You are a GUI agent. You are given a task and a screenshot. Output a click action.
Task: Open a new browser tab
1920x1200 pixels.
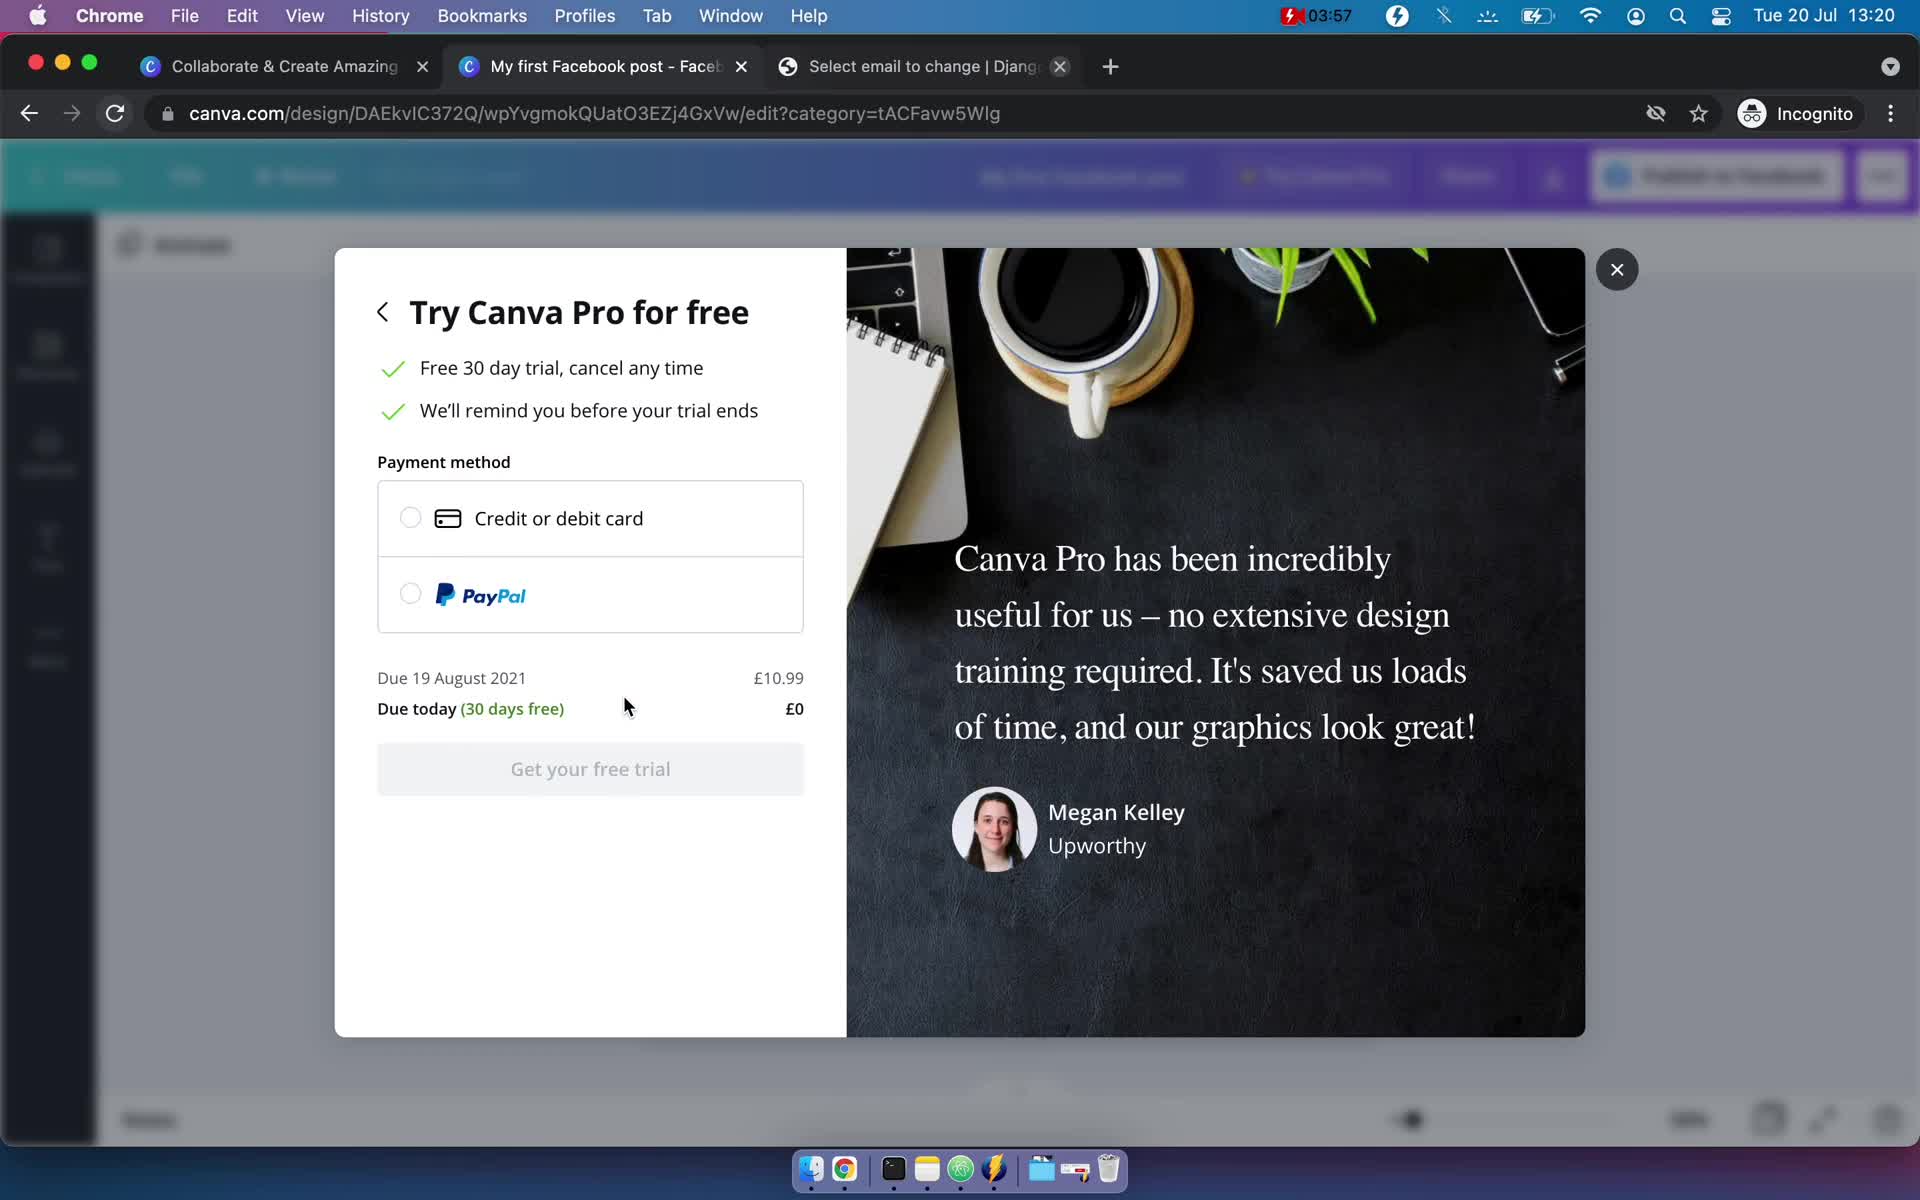[x=1110, y=66]
